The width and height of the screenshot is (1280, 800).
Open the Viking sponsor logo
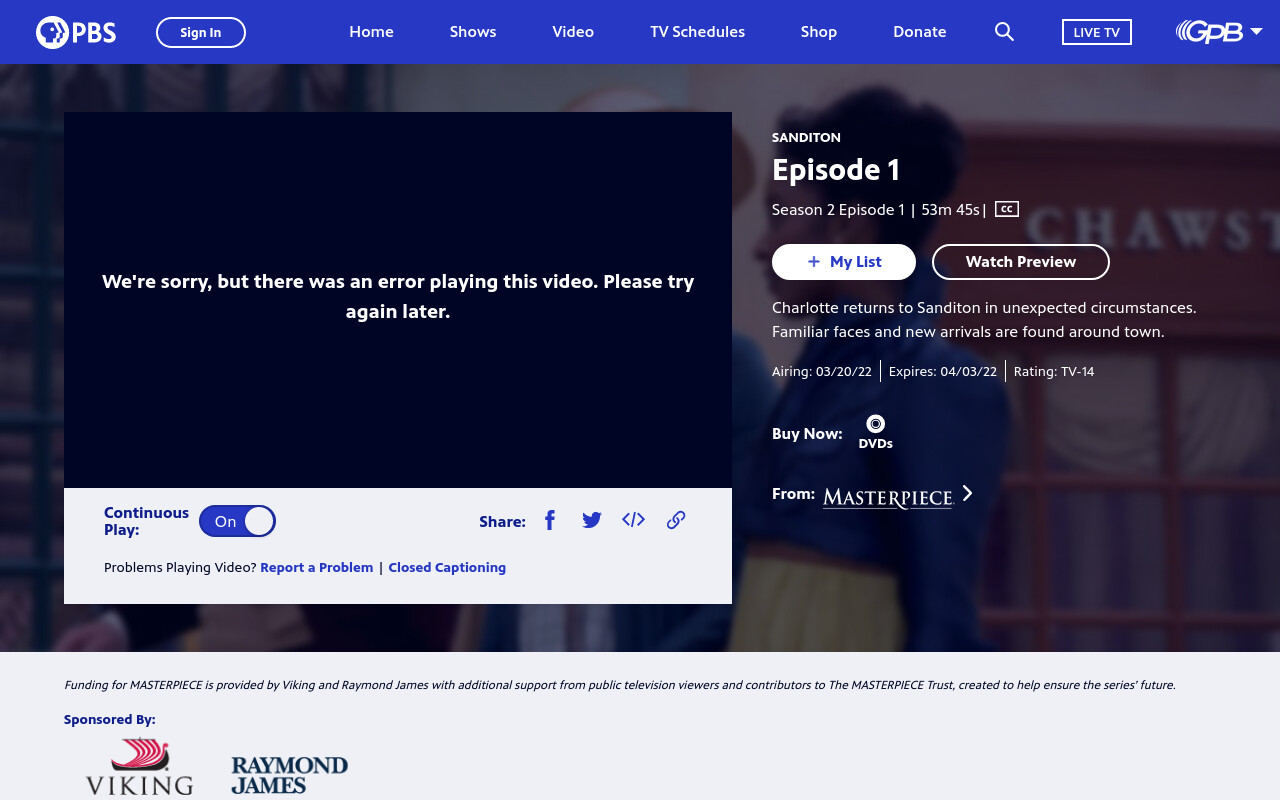click(140, 767)
